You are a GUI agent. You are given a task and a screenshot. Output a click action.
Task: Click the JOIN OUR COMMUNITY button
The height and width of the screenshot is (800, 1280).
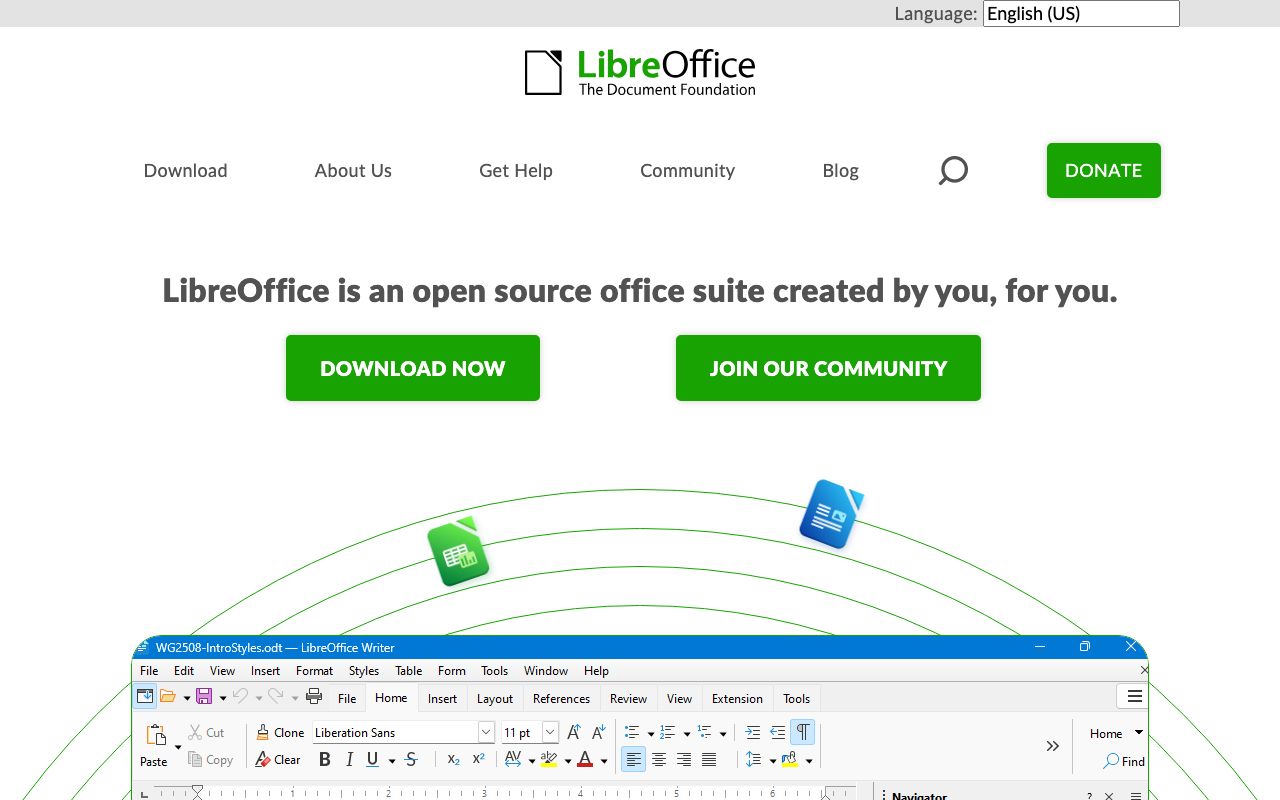click(x=828, y=368)
